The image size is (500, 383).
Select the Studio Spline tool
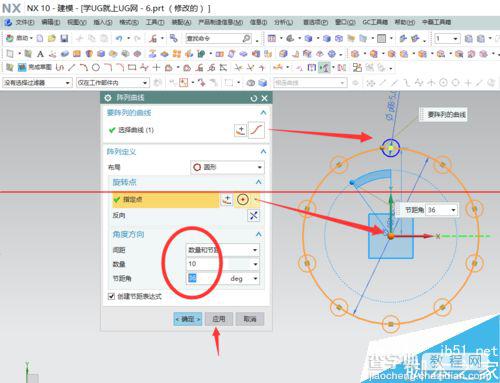[144, 68]
